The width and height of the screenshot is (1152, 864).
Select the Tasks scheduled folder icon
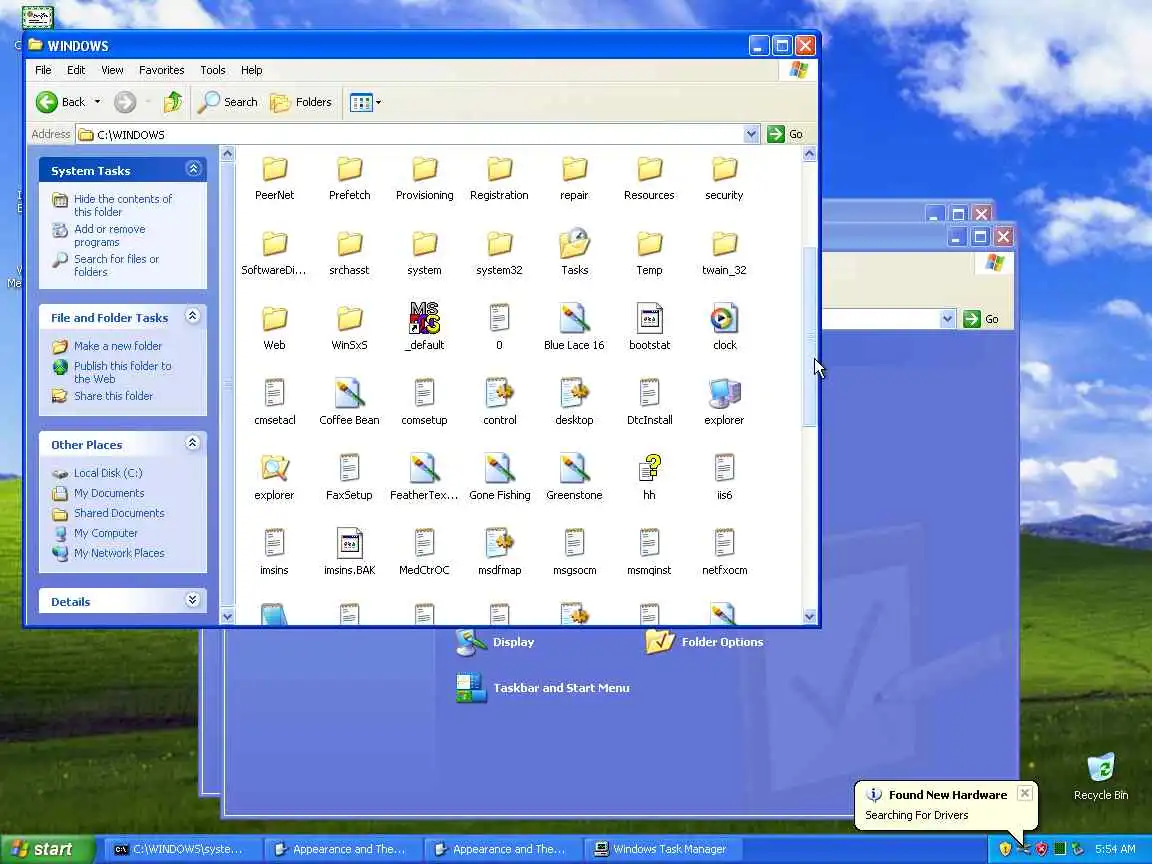click(575, 245)
